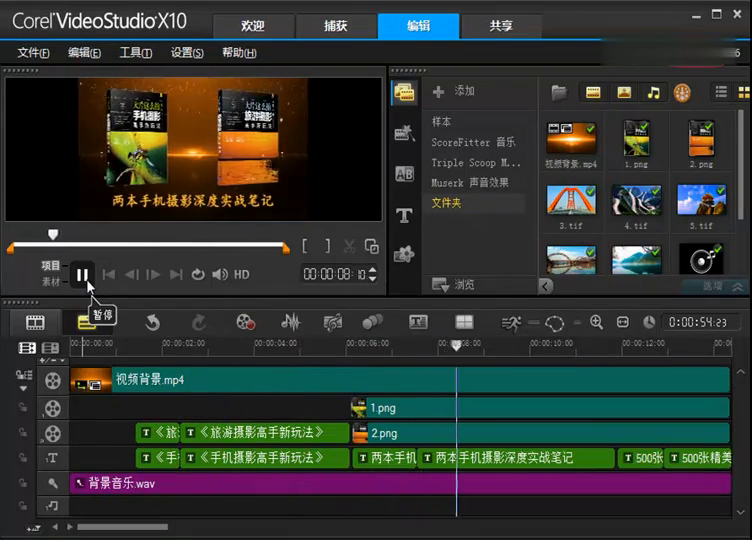The height and width of the screenshot is (540, 752).
Task: Open the Record/Capture option tool
Action: [245, 322]
